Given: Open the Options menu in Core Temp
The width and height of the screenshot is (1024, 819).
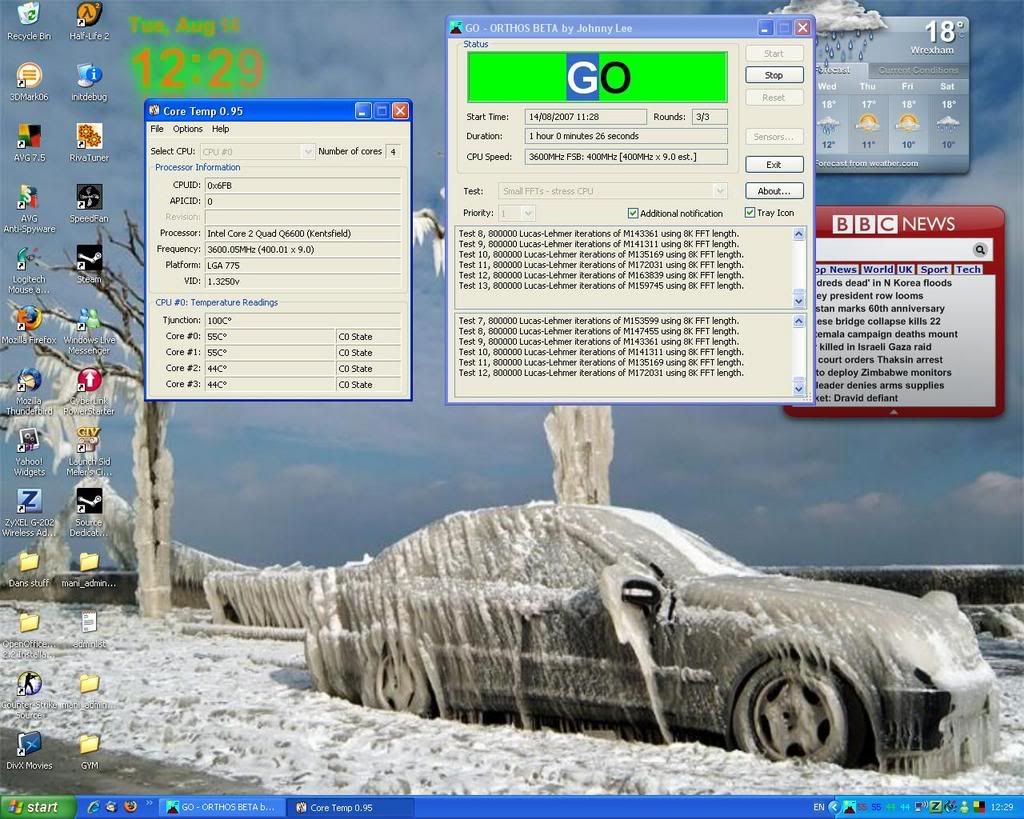Looking at the screenshot, I should coord(187,129).
